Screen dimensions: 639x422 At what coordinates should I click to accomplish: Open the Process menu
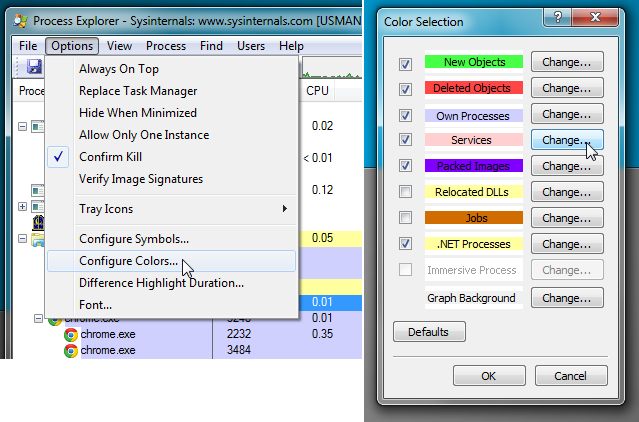point(165,46)
